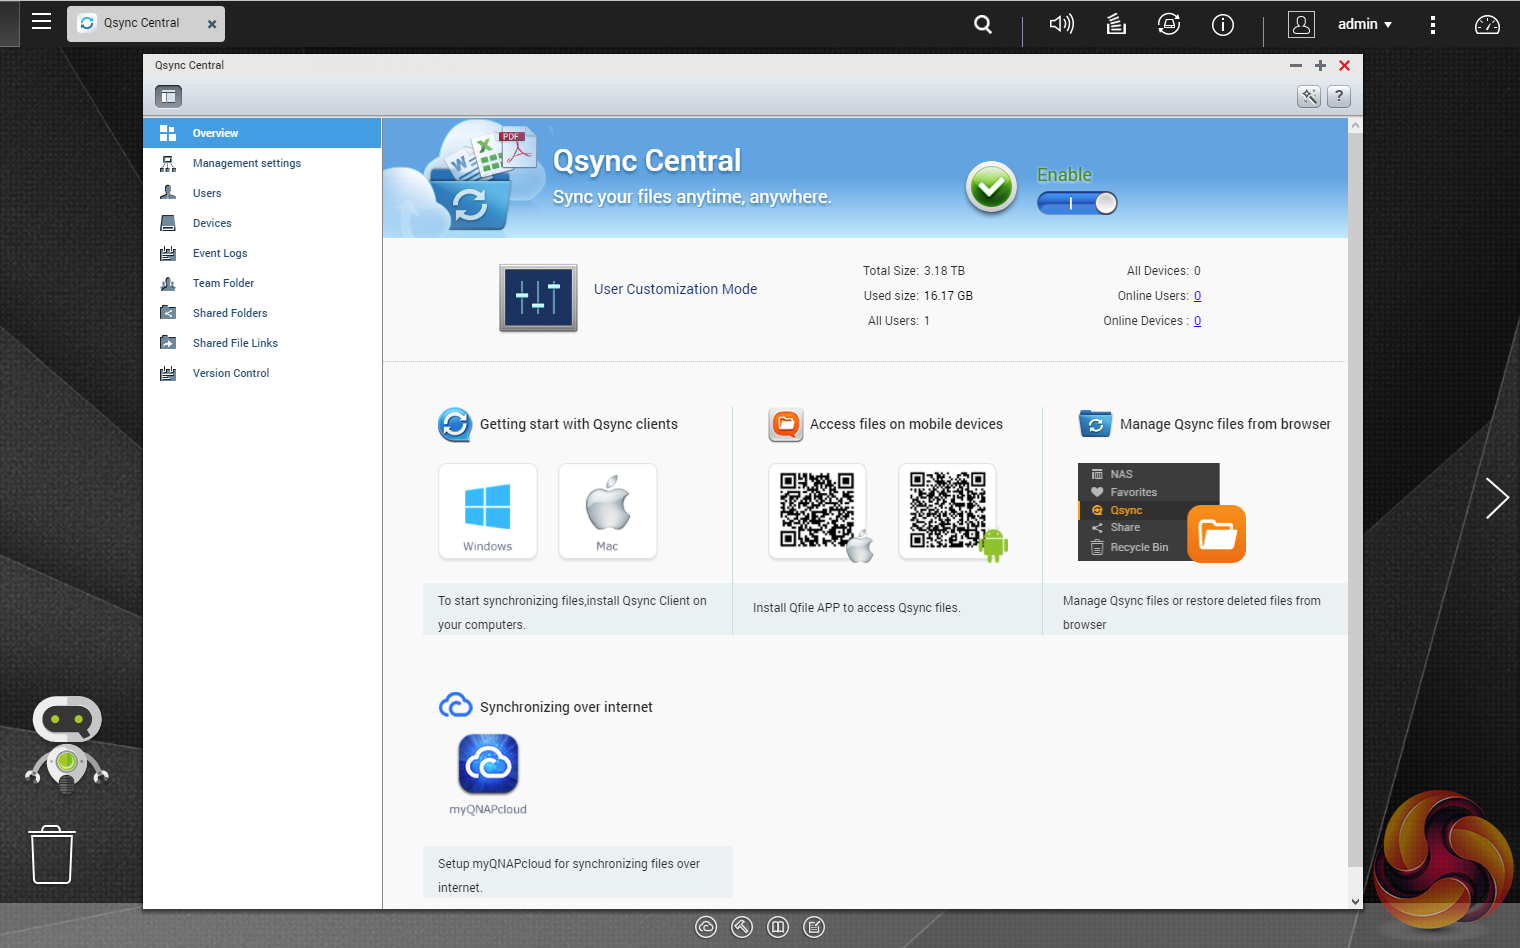The height and width of the screenshot is (948, 1520).
Task: Open the QTS main menu hamburger icon
Action: 41,22
